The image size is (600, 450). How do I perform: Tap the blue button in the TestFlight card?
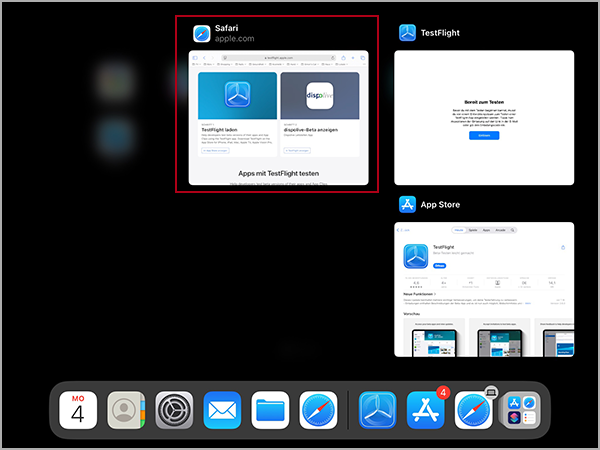[484, 135]
